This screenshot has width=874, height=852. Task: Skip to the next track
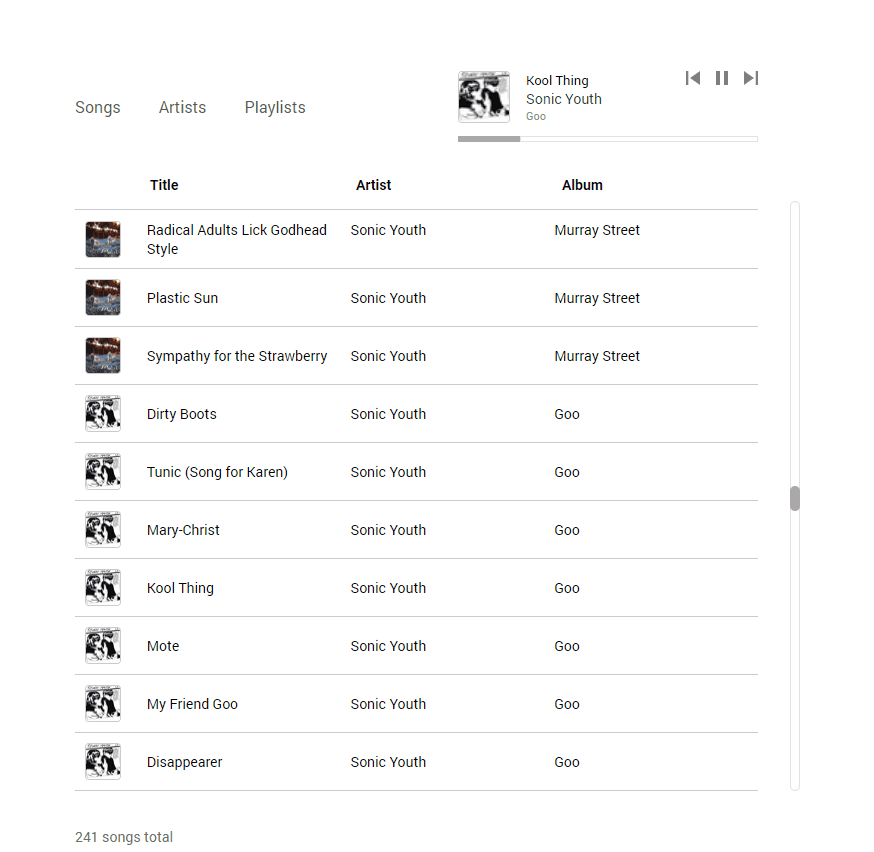tap(751, 77)
